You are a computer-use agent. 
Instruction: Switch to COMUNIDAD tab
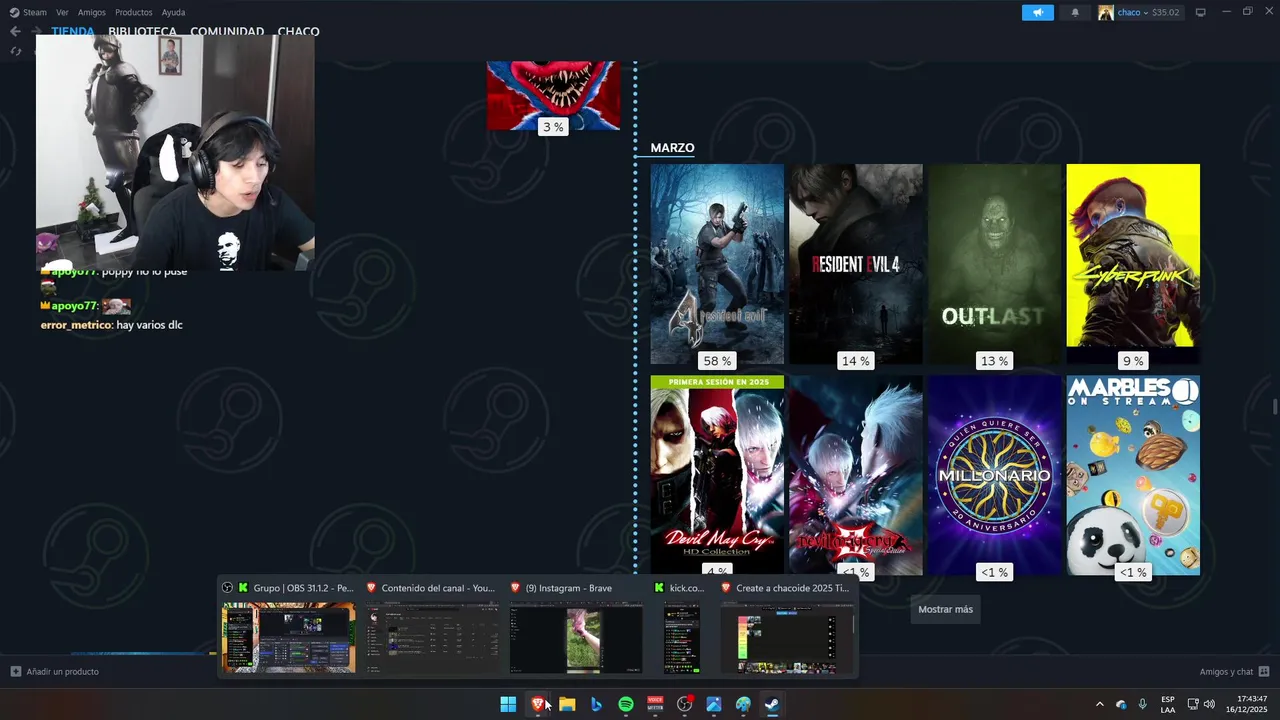[x=227, y=31]
